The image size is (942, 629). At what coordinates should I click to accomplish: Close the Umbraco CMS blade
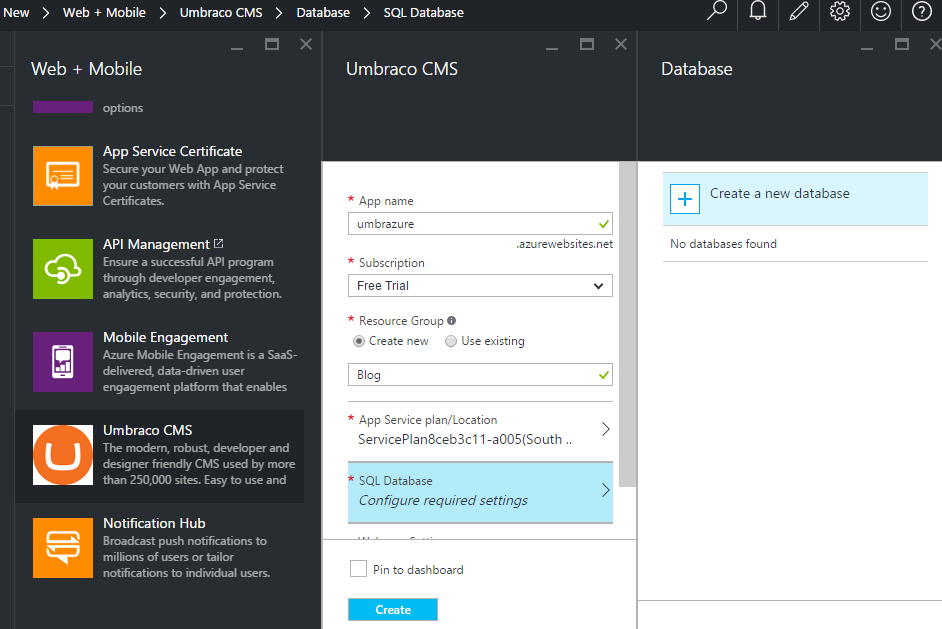621,44
